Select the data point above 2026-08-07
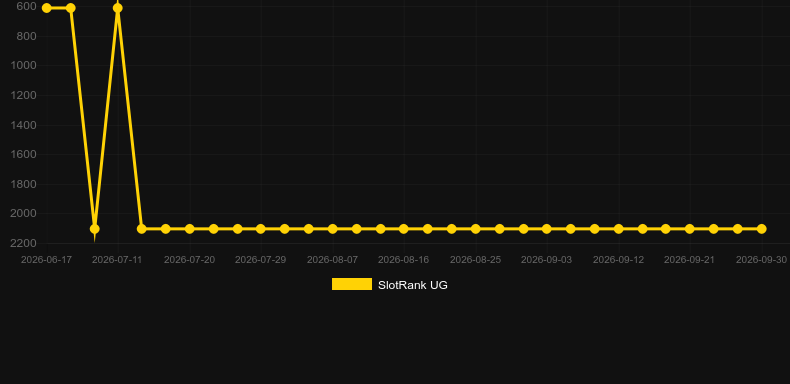 [x=333, y=229]
